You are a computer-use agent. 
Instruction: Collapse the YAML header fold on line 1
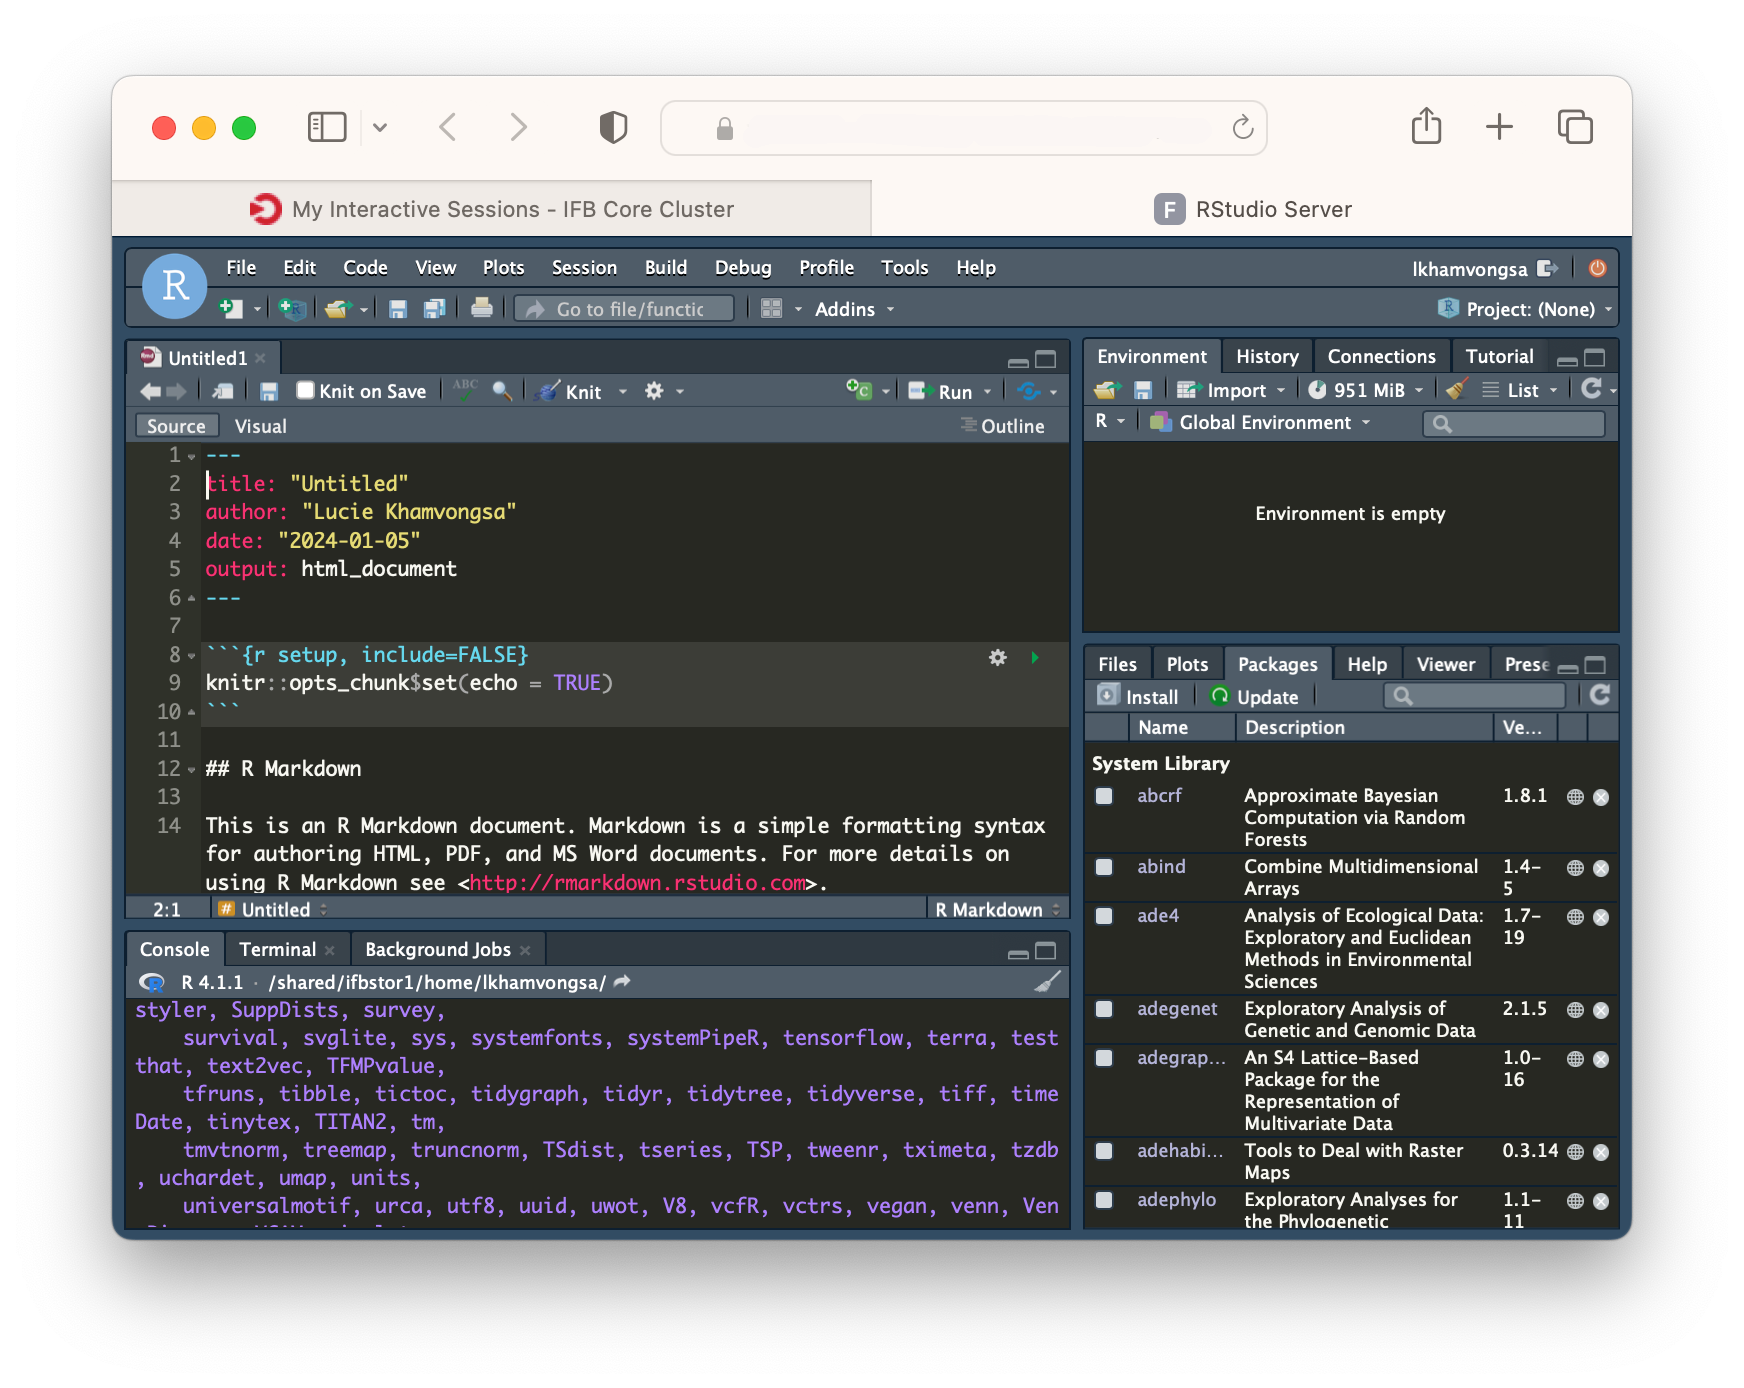pyautogui.click(x=191, y=456)
